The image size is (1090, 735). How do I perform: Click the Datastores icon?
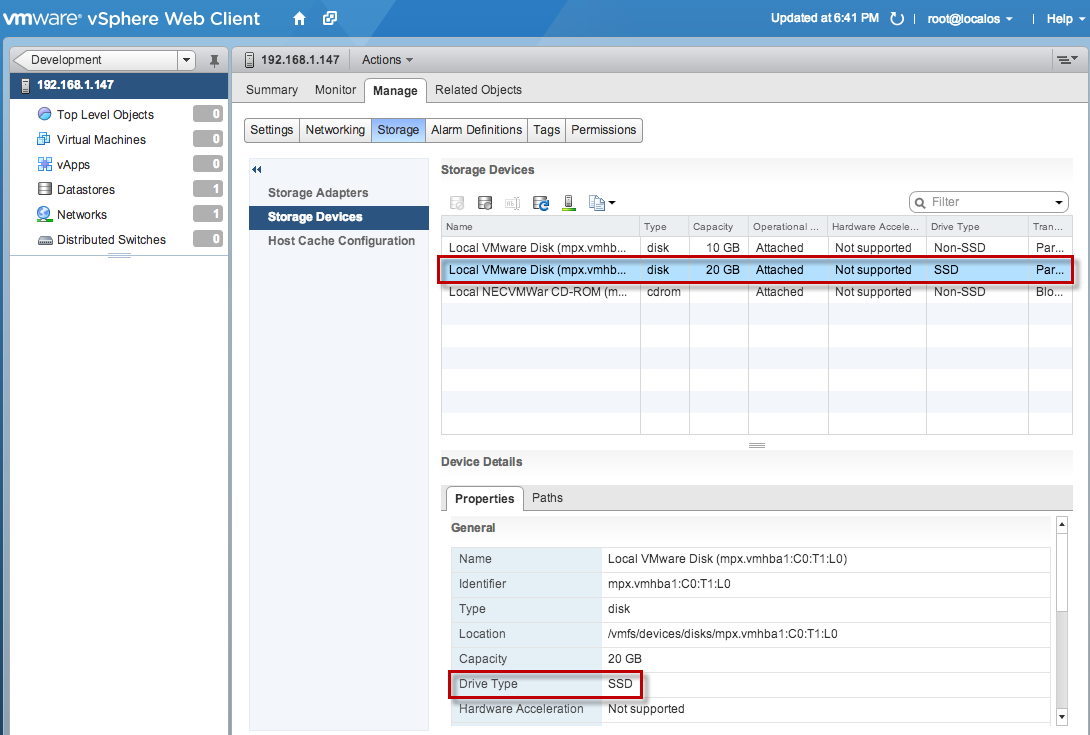pos(44,189)
